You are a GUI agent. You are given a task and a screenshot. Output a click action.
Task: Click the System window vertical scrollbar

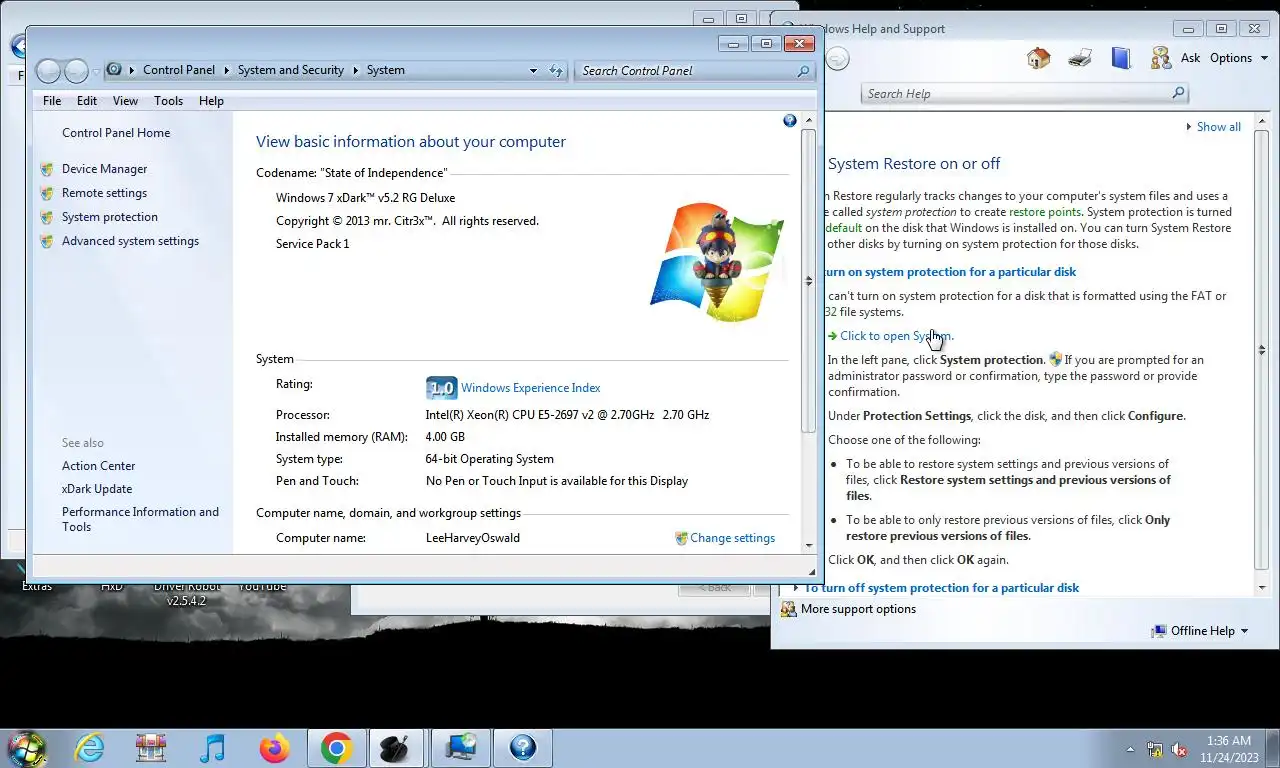pos(809,283)
